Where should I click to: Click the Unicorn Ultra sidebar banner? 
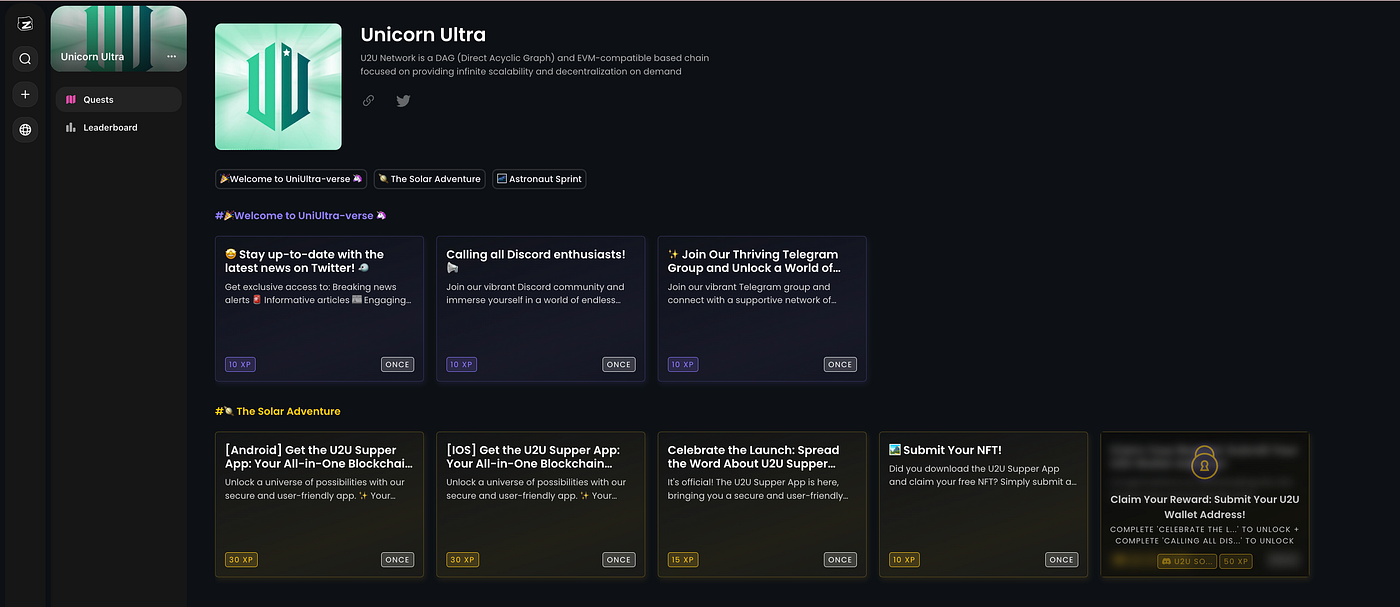[119, 39]
